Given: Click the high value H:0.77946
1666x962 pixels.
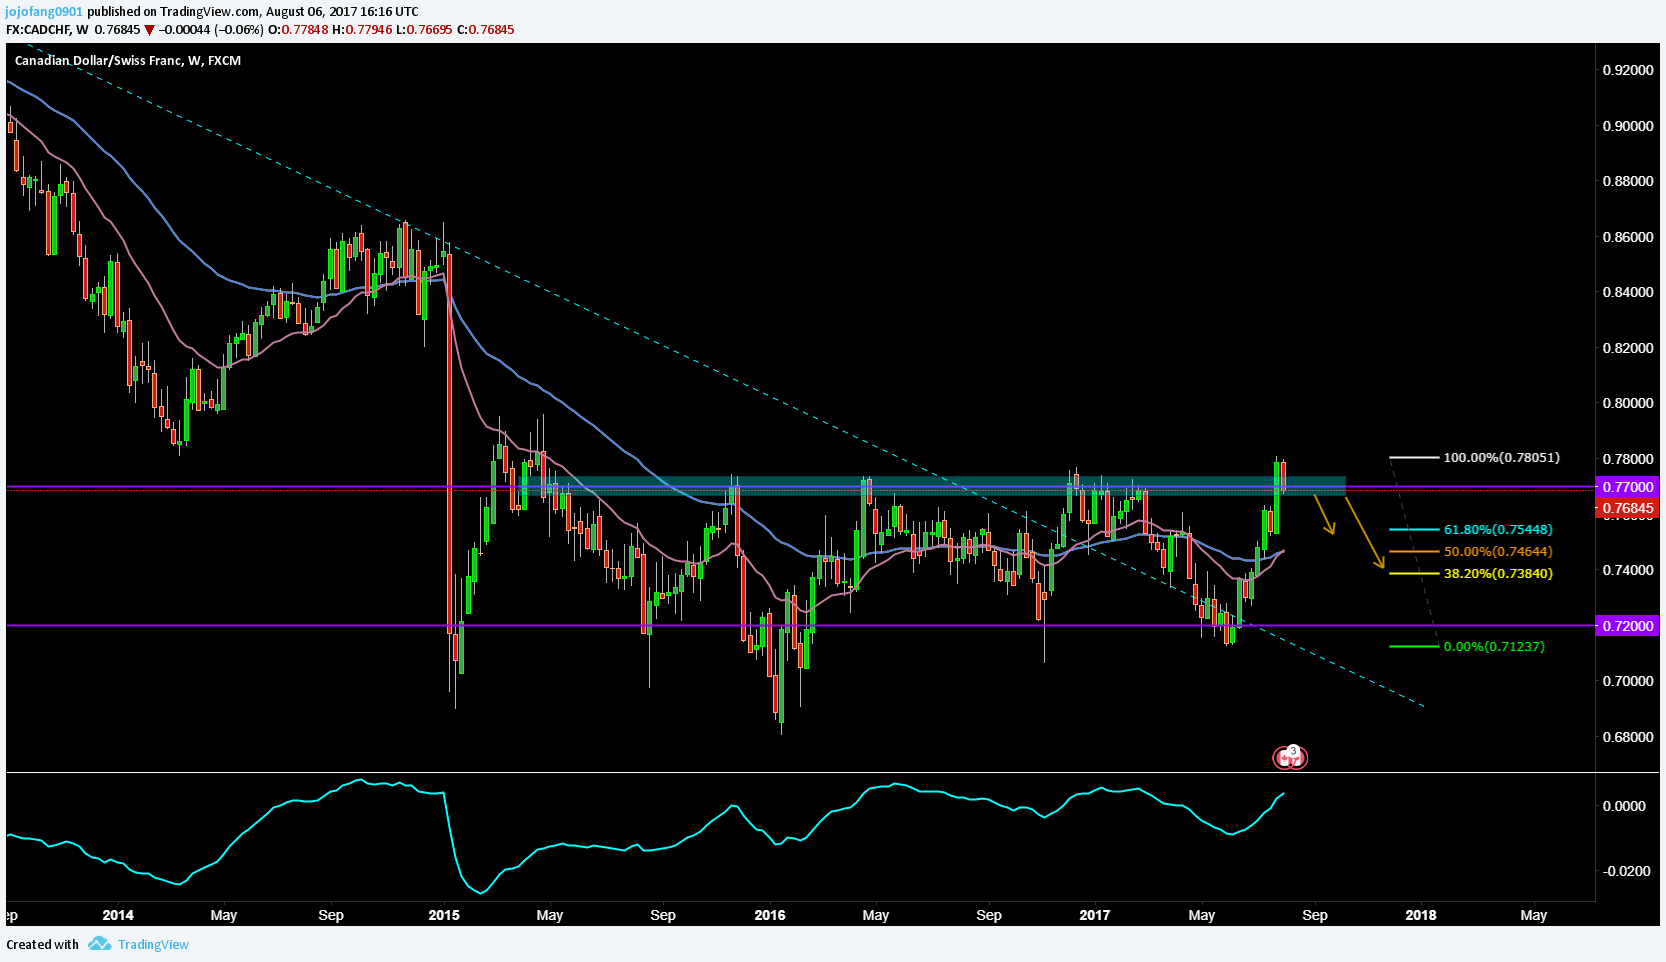Looking at the screenshot, I should (363, 30).
